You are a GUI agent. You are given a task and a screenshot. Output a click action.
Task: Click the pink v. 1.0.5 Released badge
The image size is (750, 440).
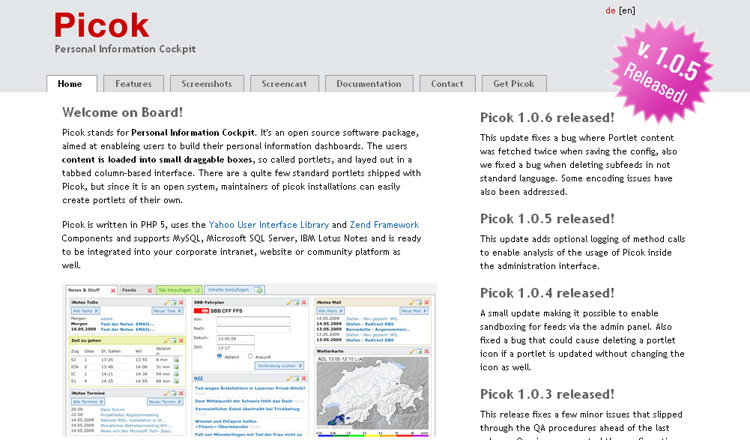[656, 69]
